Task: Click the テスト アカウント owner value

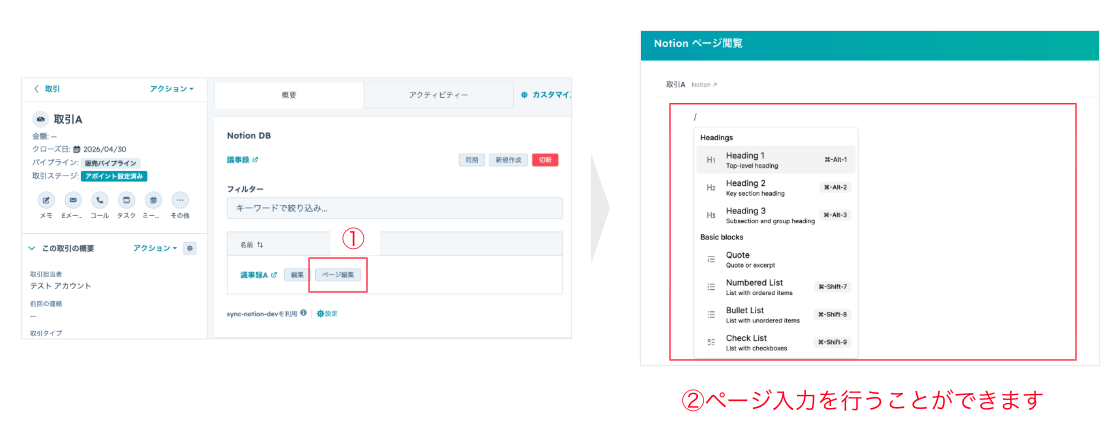Action: click(x=61, y=286)
